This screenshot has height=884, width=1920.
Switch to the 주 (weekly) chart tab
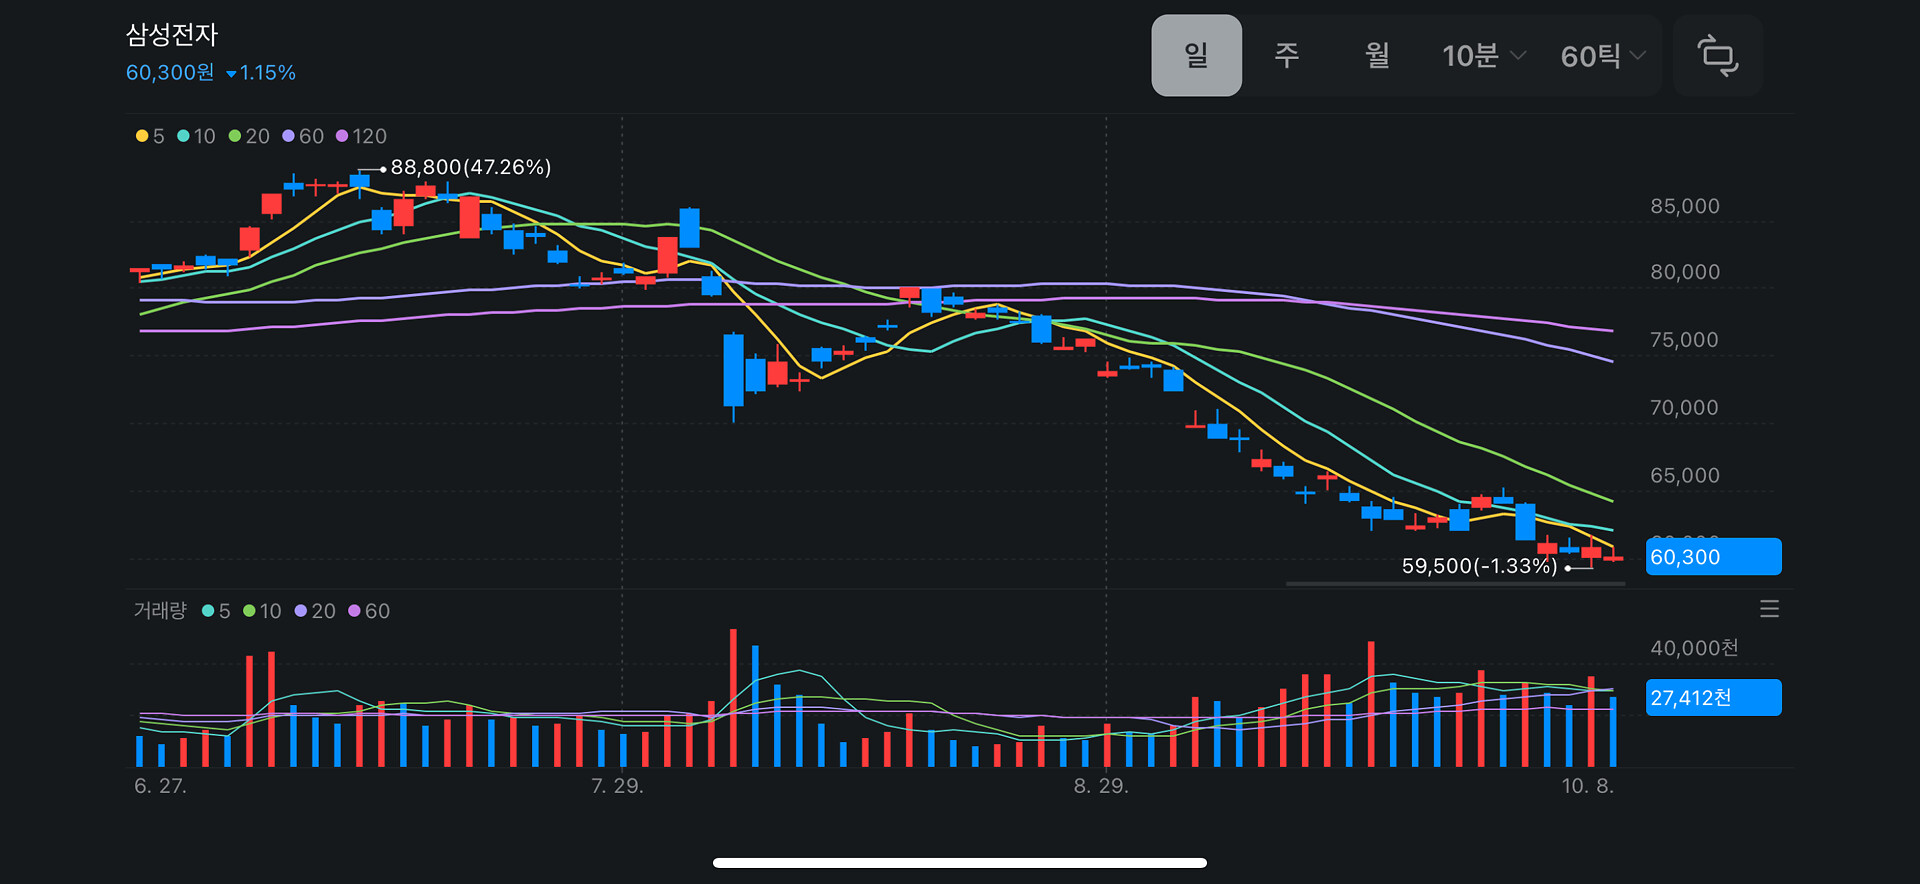(x=1287, y=55)
